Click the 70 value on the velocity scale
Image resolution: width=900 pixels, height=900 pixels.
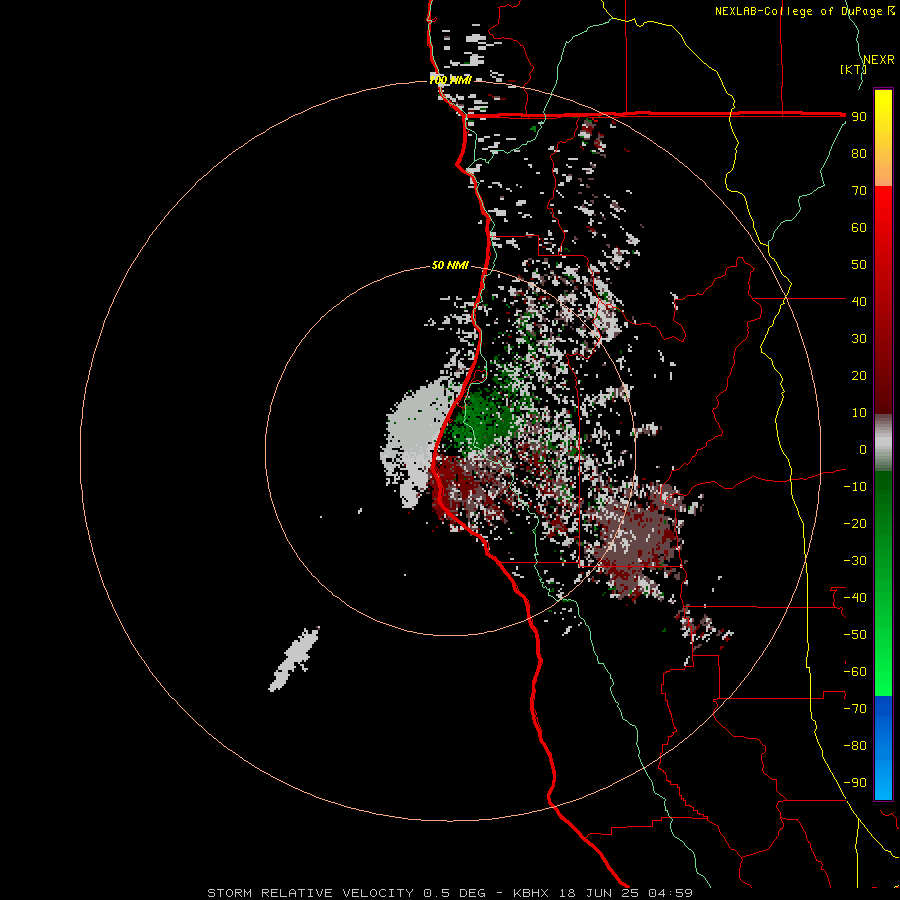(859, 191)
